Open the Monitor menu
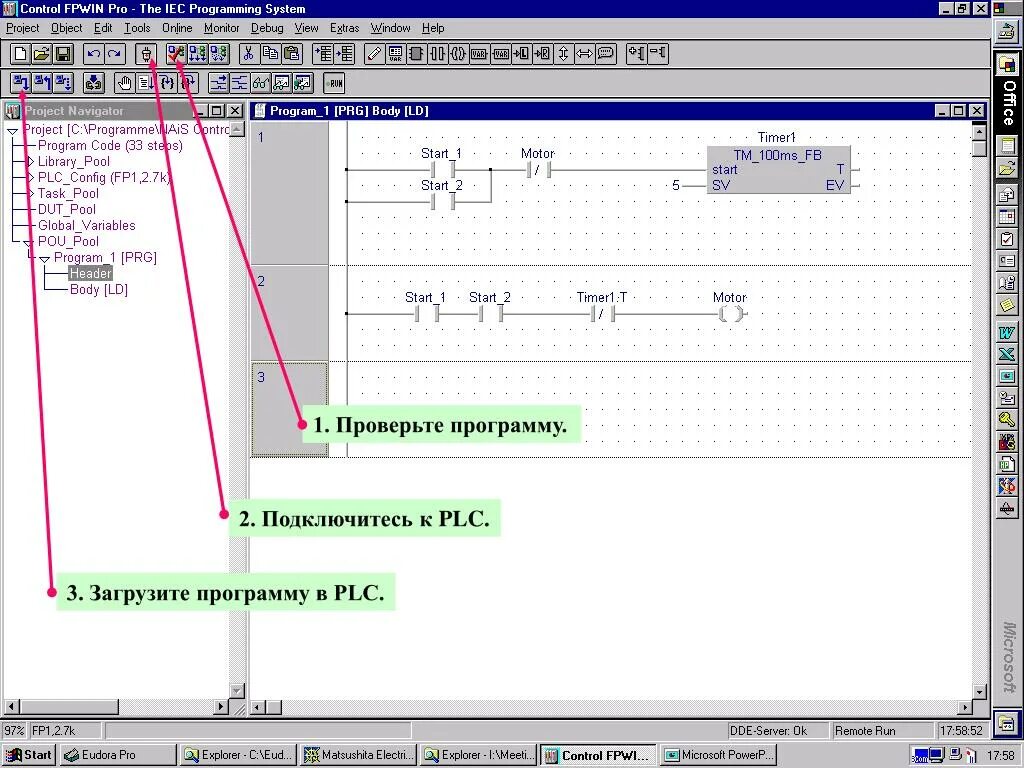The image size is (1024, 768). click(x=221, y=27)
